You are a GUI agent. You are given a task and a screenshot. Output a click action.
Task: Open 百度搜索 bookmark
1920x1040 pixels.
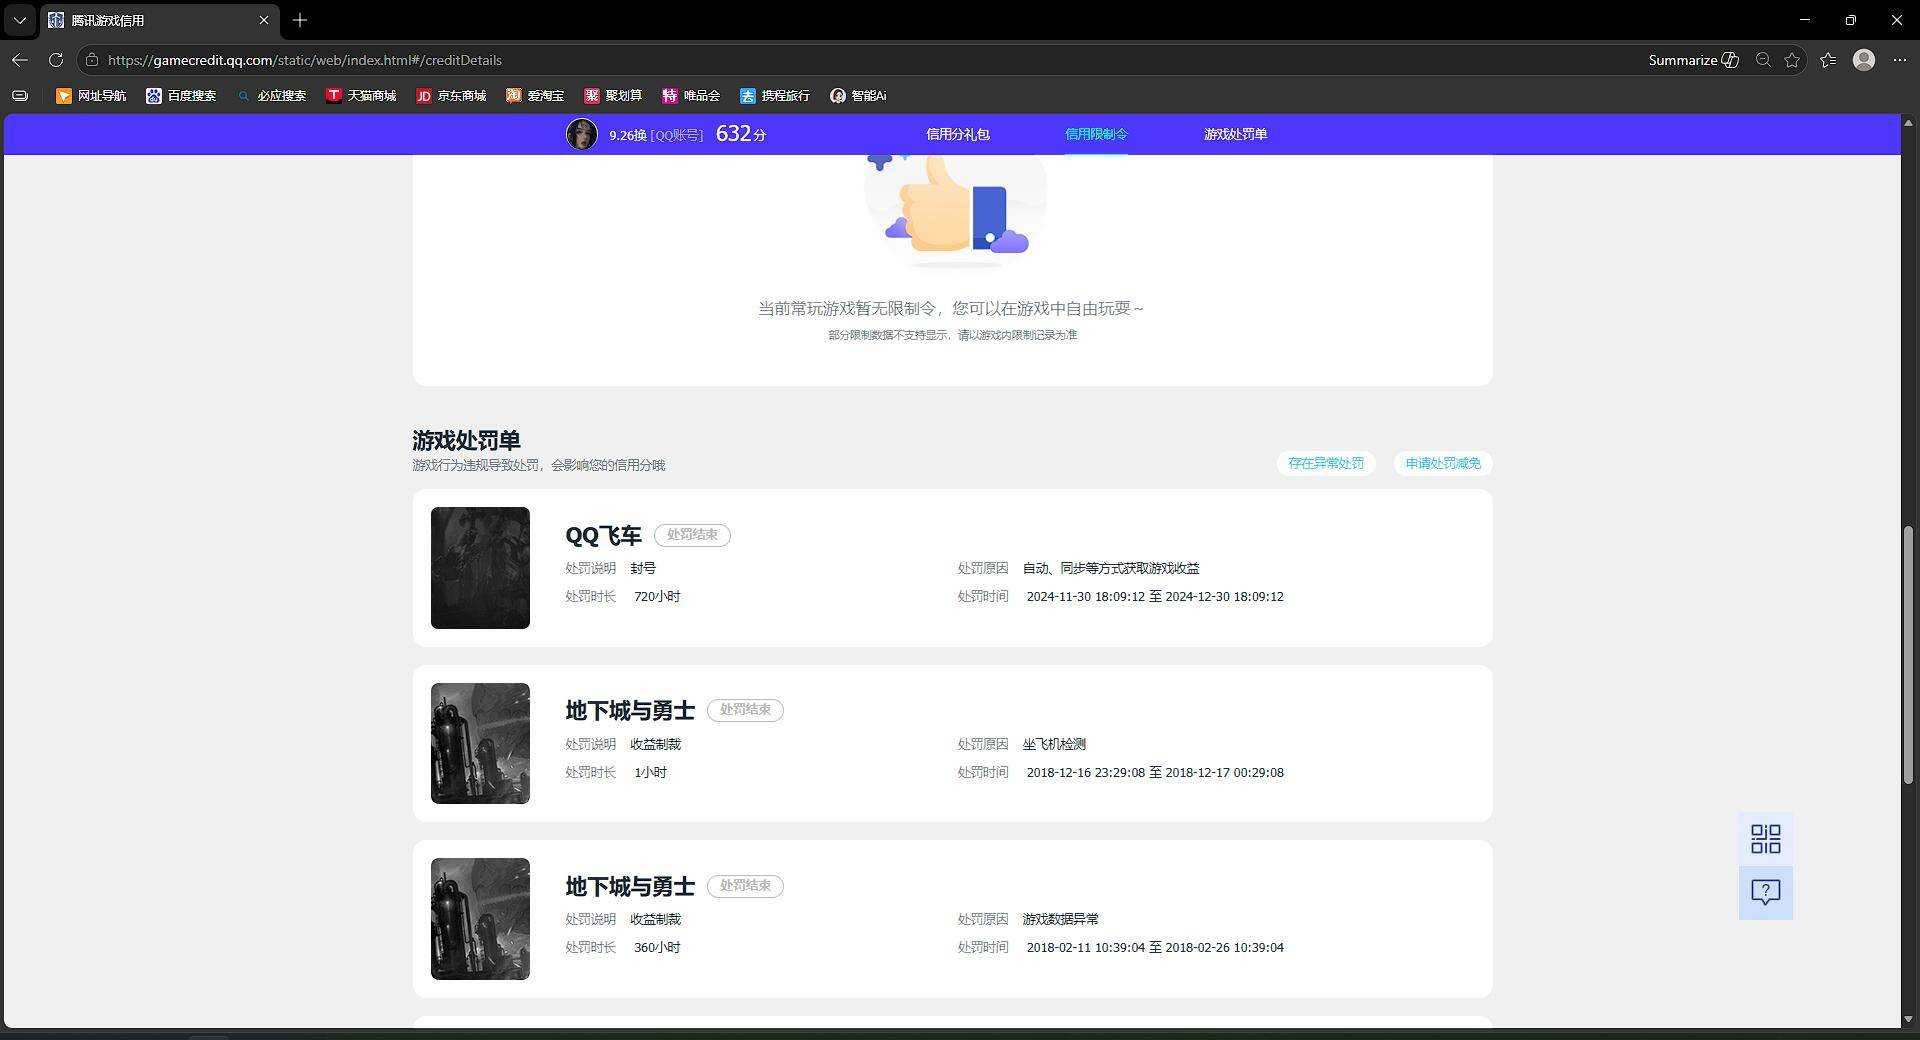(181, 96)
